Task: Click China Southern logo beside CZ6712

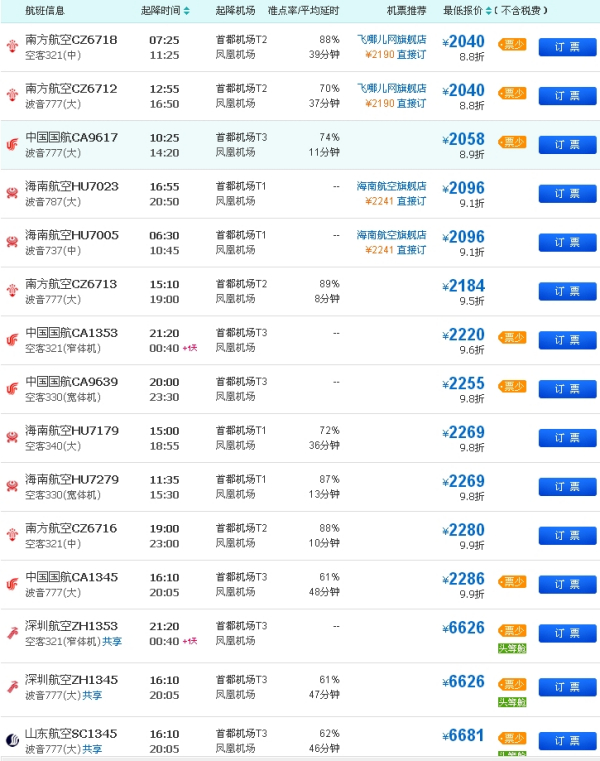Action: point(12,95)
